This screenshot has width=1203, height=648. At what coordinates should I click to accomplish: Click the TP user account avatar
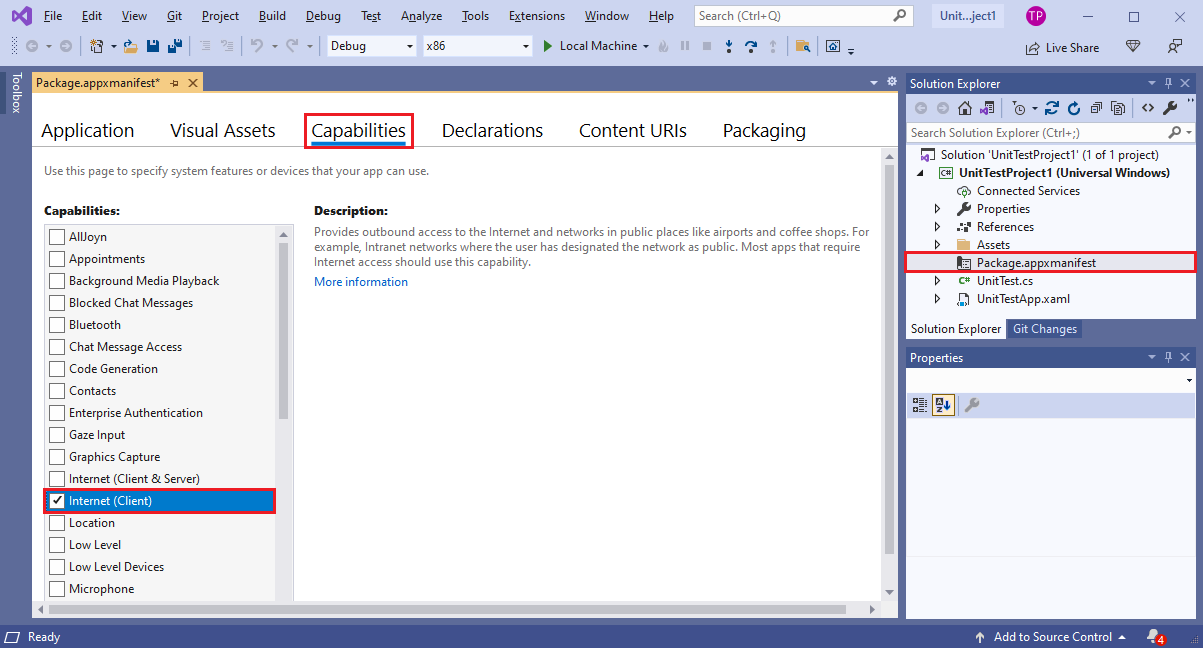[x=1036, y=16]
